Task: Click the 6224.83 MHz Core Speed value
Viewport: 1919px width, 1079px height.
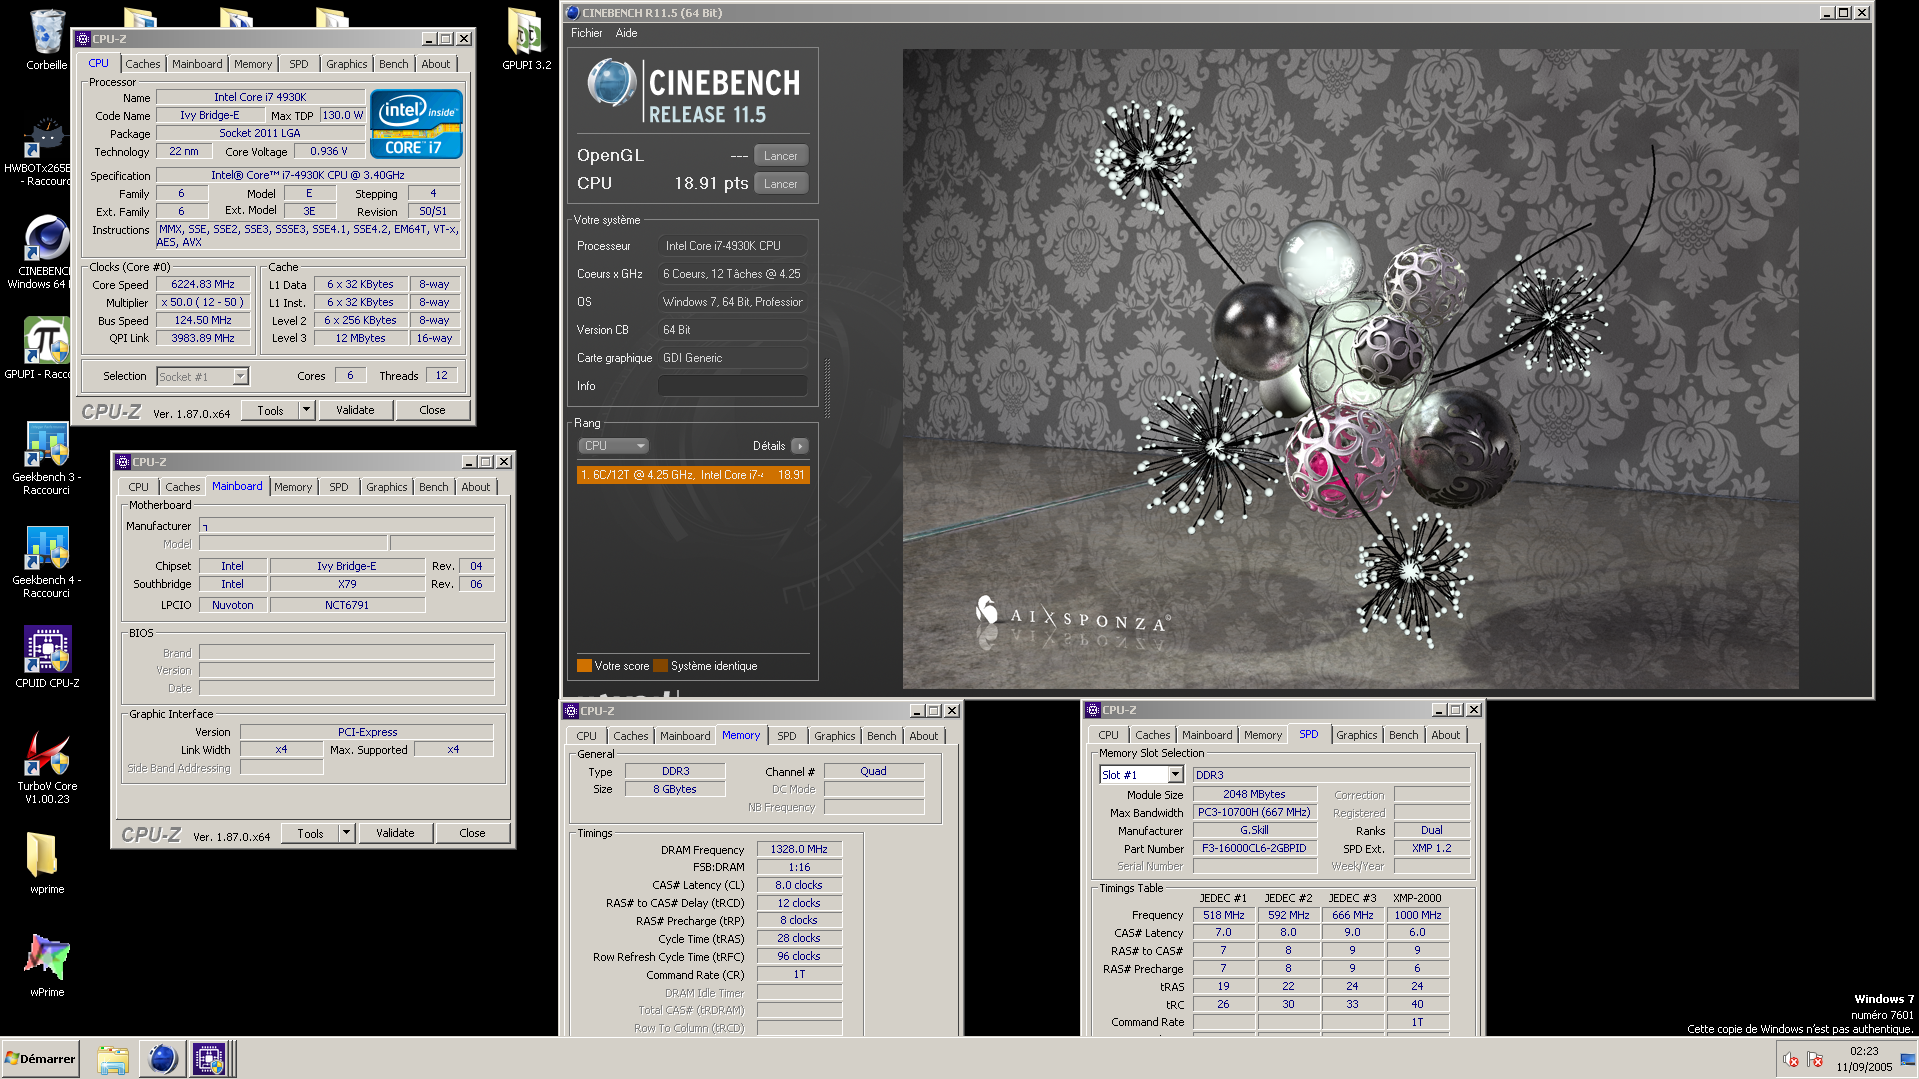Action: 203,285
